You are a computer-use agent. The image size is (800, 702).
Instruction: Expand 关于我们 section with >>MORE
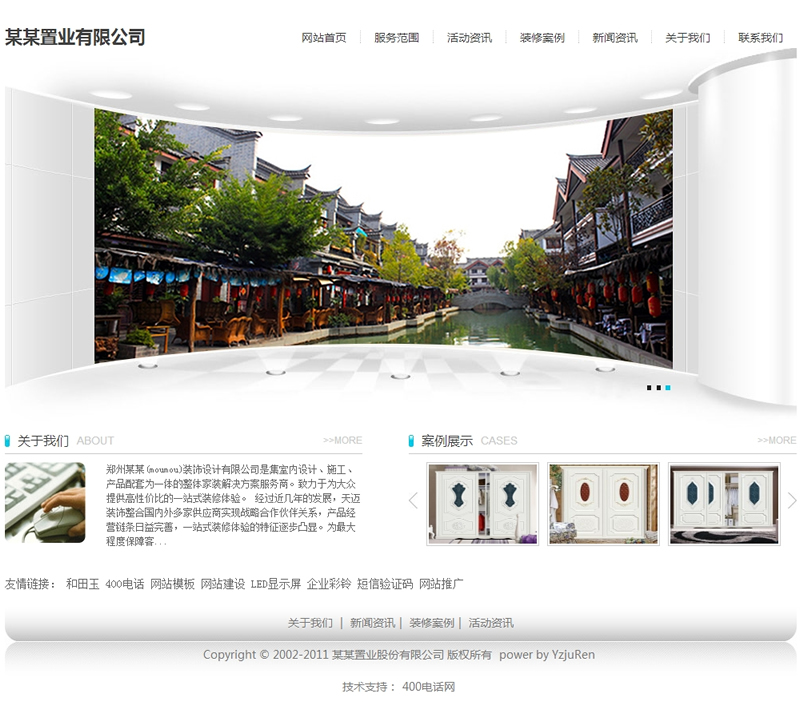click(x=342, y=440)
